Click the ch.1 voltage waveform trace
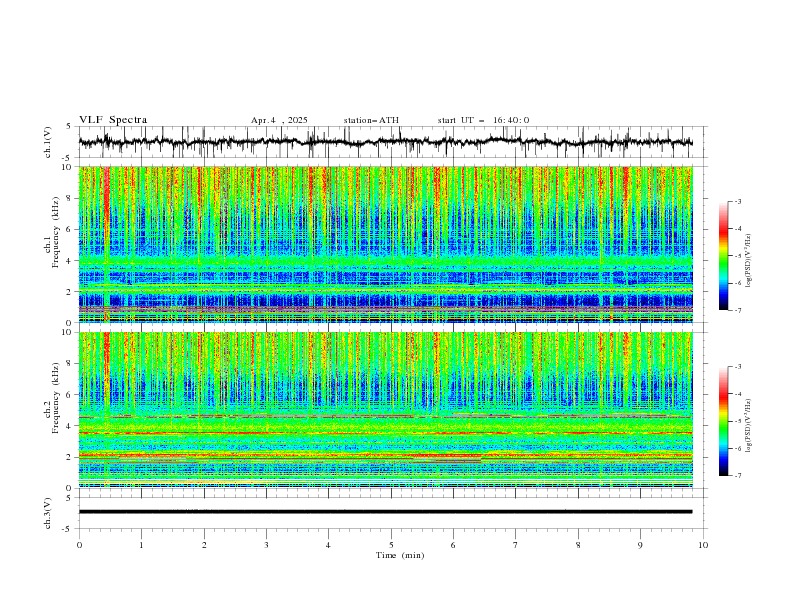 [x=385, y=142]
